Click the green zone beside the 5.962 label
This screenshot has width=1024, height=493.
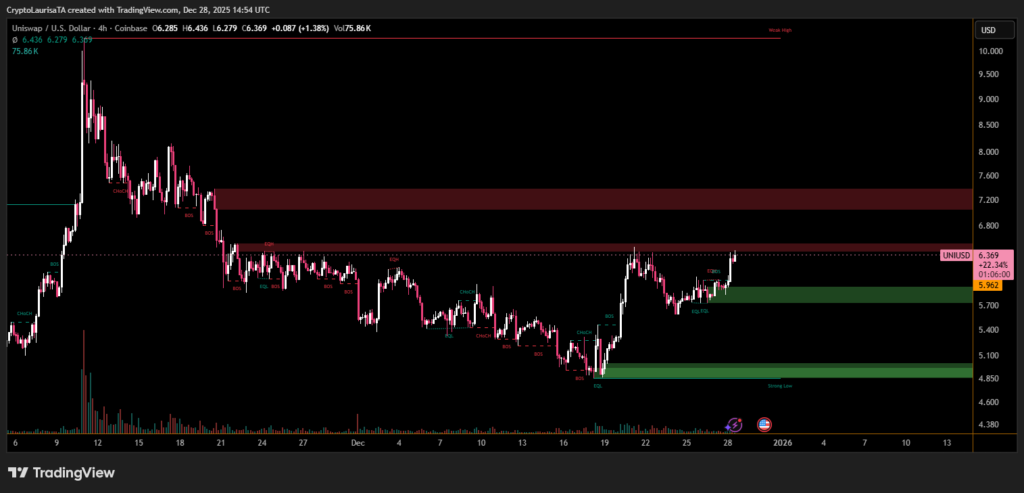850,295
